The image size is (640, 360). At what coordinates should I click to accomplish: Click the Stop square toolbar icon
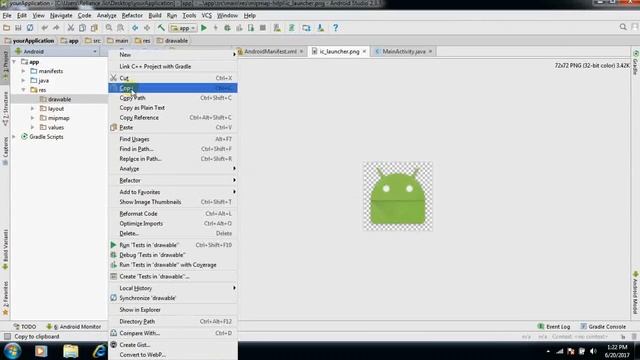tap(263, 28)
